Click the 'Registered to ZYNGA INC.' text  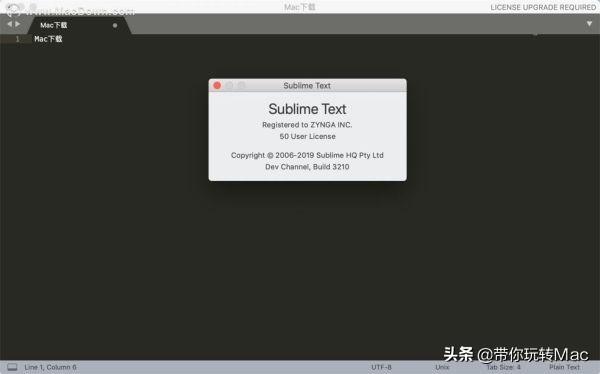coord(307,125)
